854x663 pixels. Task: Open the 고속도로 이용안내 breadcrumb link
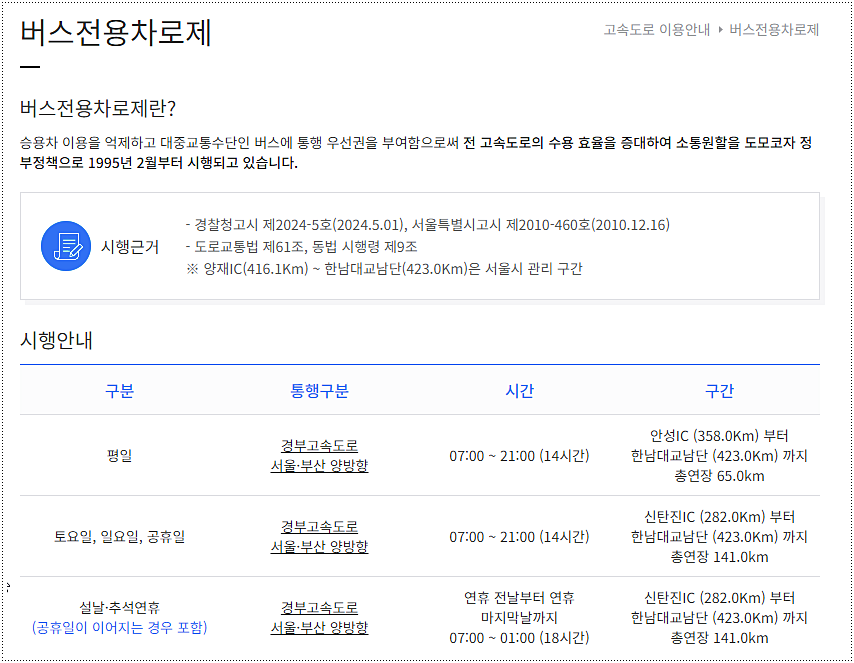(x=656, y=30)
